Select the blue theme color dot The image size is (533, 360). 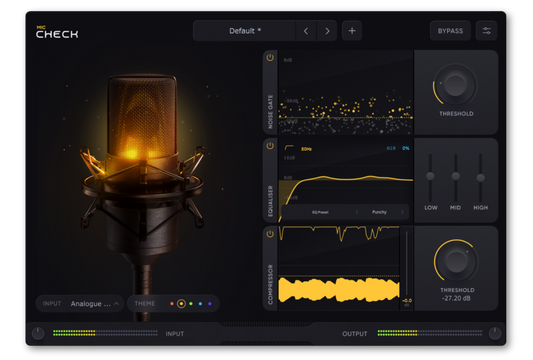[x=201, y=304]
